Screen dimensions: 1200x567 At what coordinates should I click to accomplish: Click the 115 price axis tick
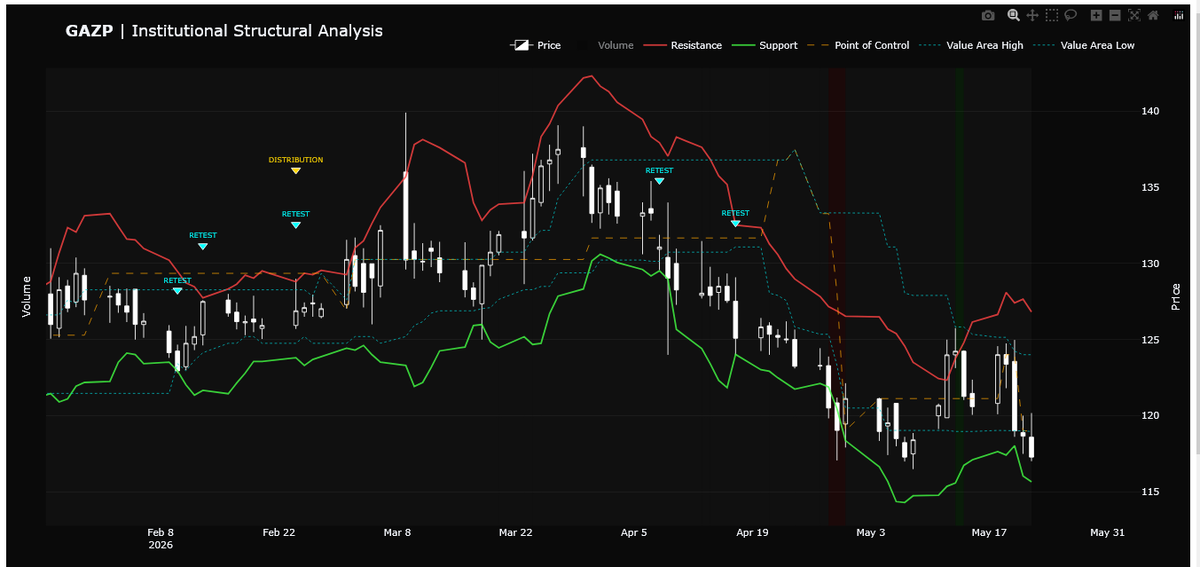[x=1150, y=492]
